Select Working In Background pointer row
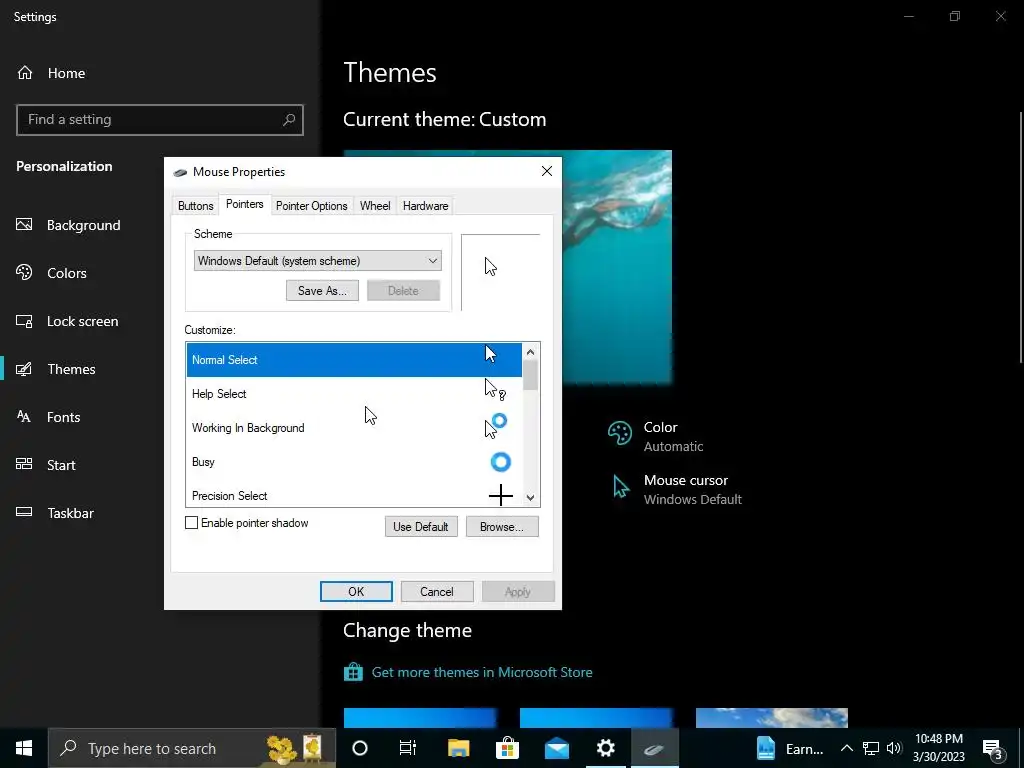 [x=354, y=428]
